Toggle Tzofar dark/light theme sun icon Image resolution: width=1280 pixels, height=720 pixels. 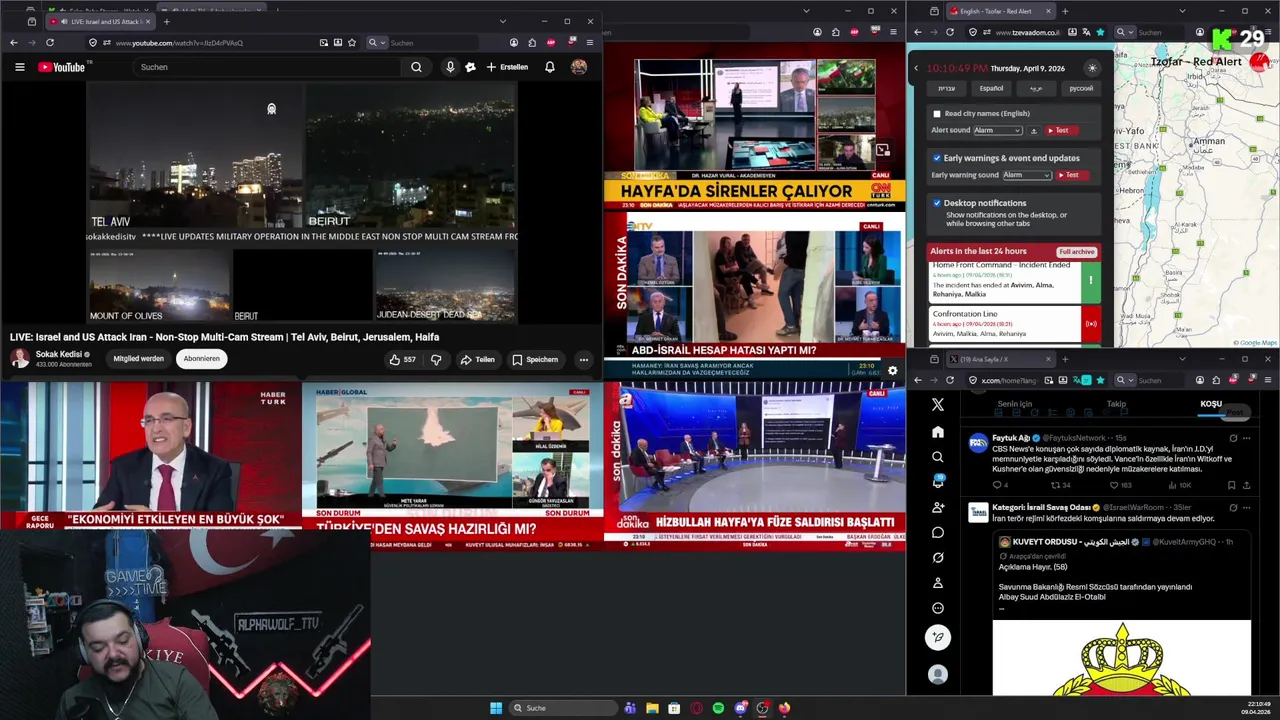(1092, 68)
